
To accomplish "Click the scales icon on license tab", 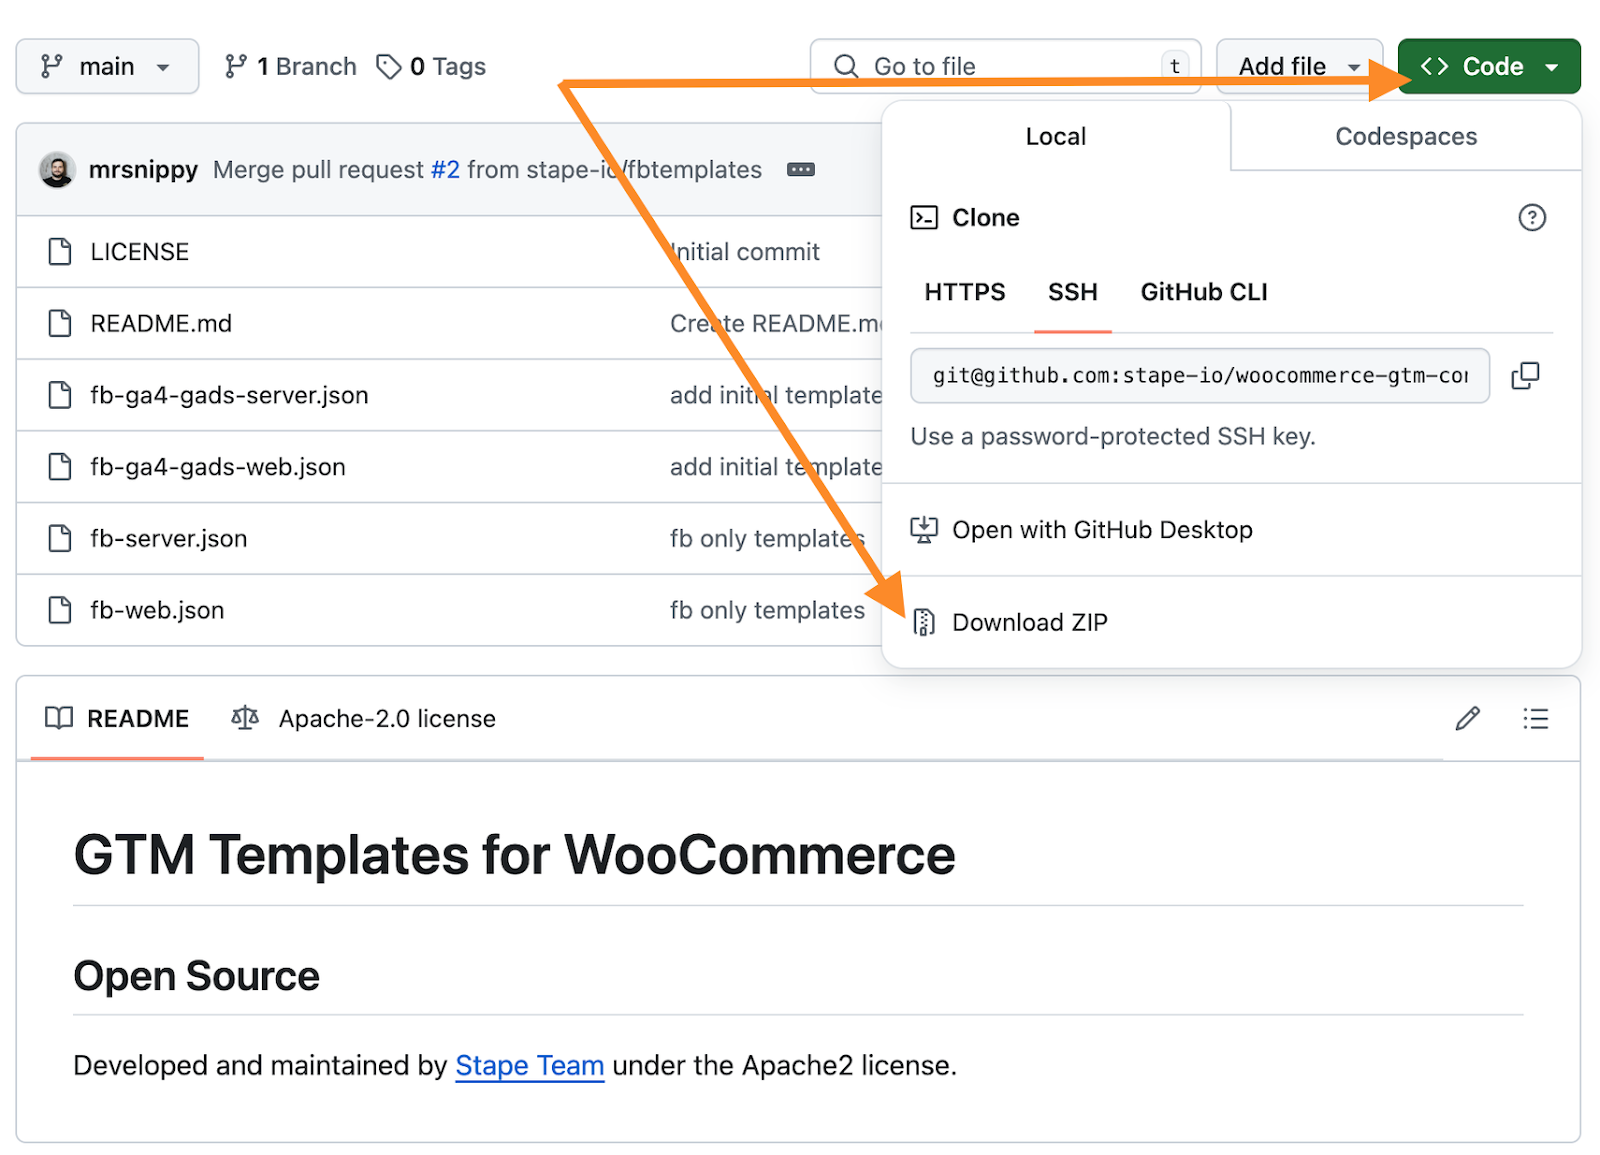I will tap(245, 718).
